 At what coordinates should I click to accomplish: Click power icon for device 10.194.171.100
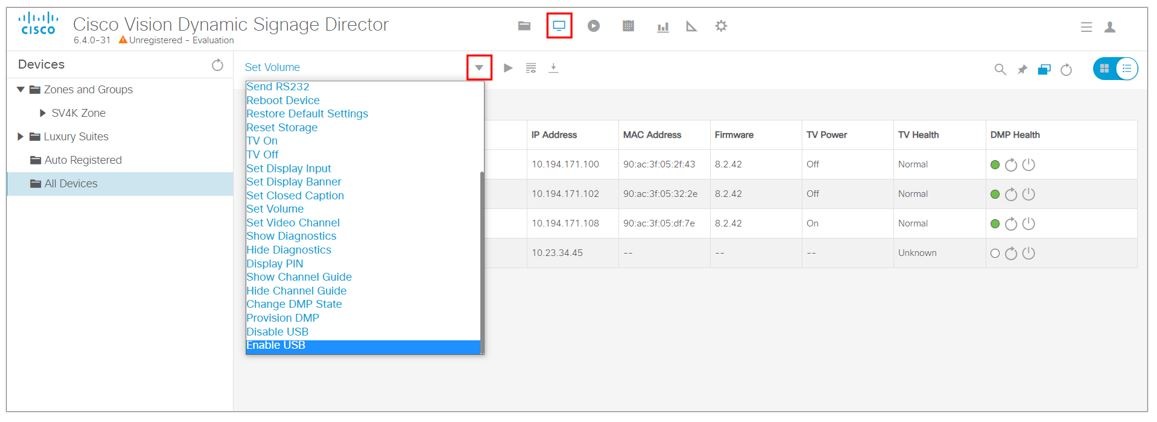coord(1029,165)
